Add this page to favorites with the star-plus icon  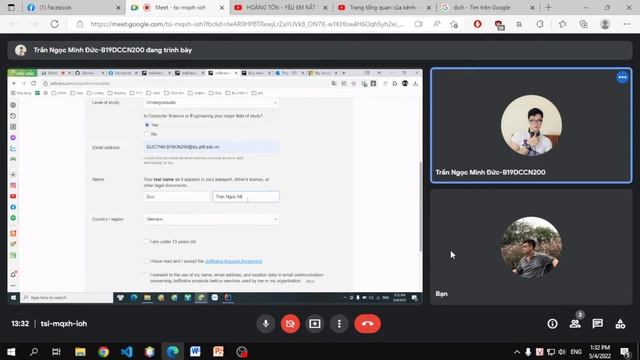454,24
